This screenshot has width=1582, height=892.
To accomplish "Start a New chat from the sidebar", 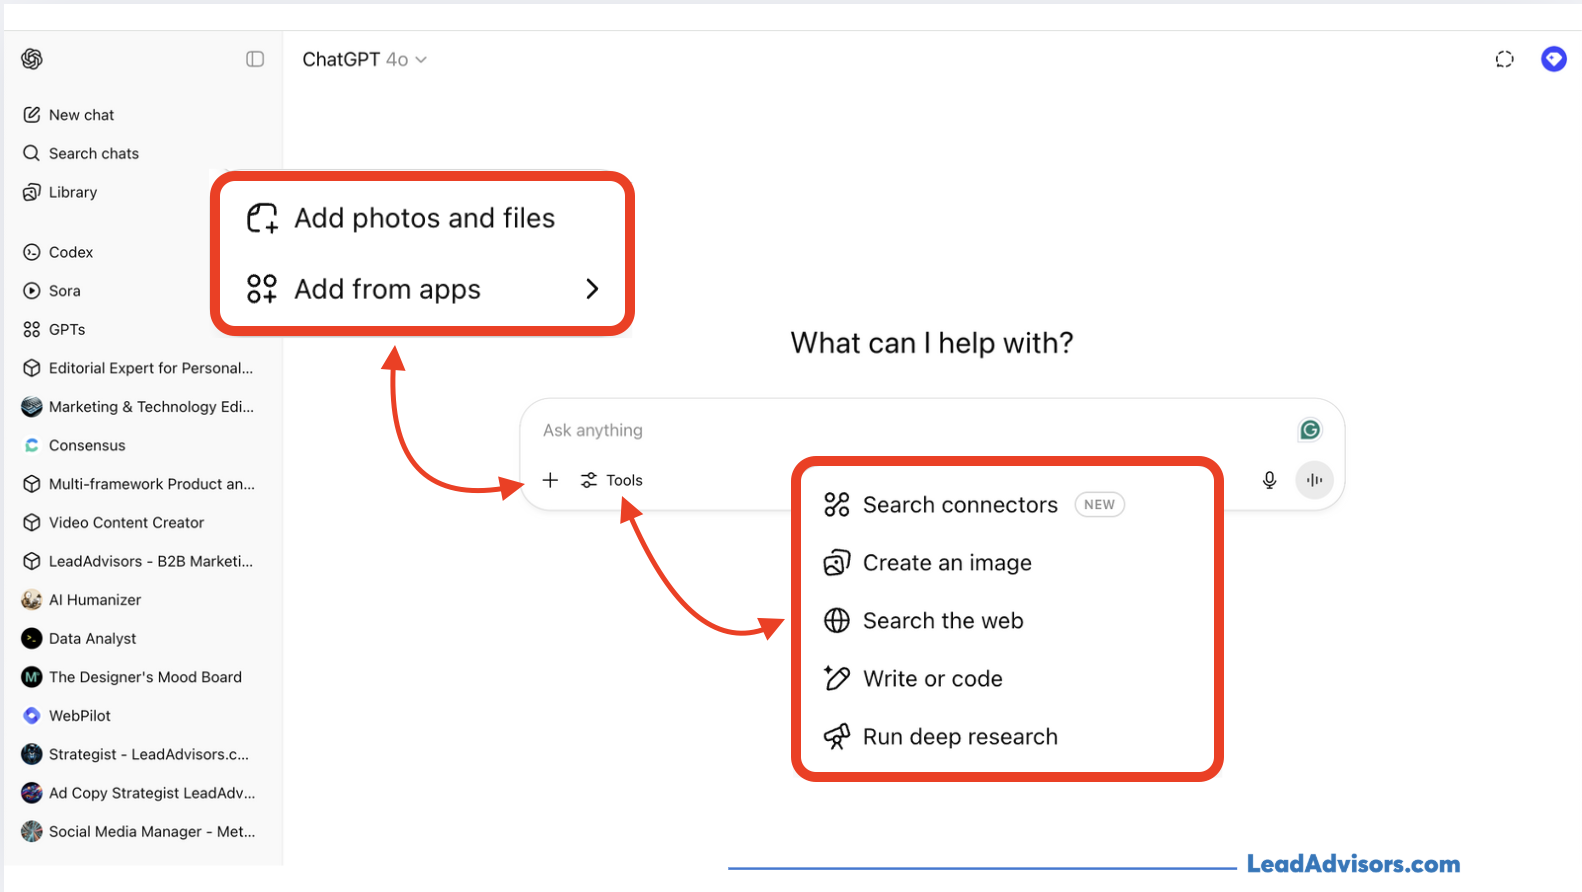I will (x=69, y=115).
